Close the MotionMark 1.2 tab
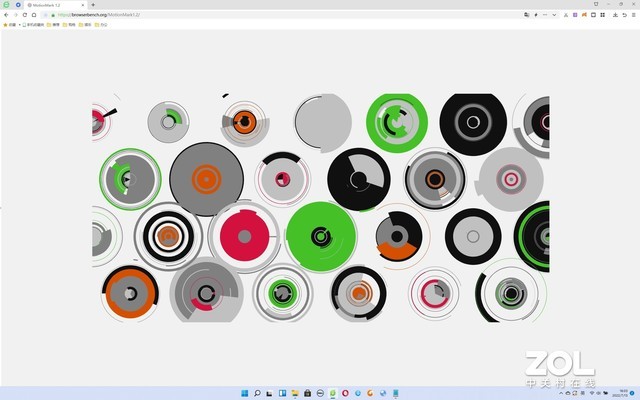Viewport: 640px width, 400px height. point(83,5)
